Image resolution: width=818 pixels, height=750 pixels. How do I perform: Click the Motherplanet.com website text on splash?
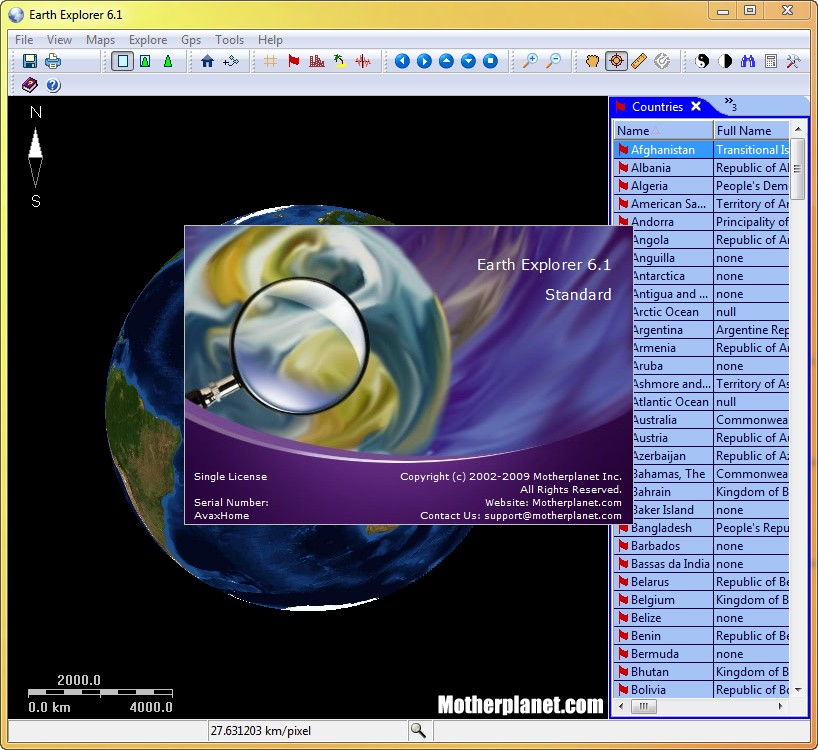(576, 503)
